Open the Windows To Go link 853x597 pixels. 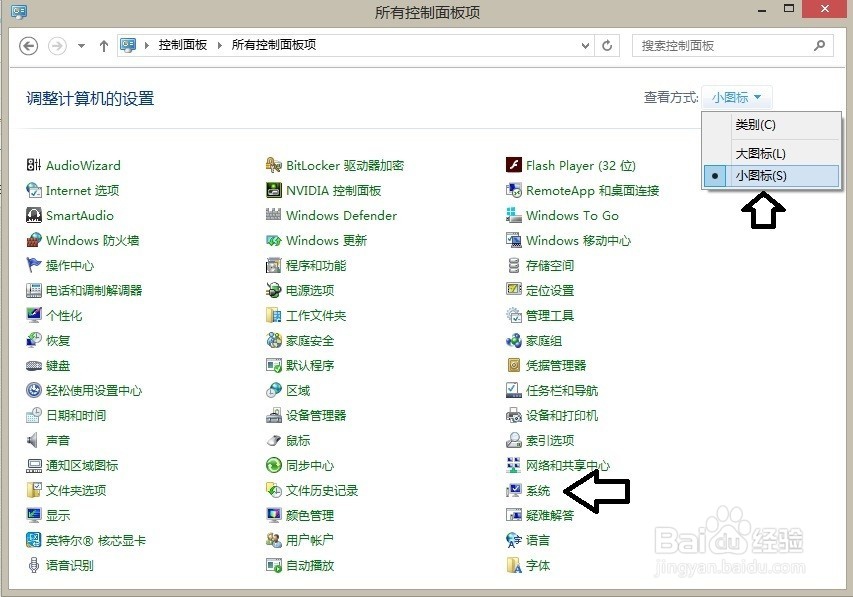(x=572, y=215)
